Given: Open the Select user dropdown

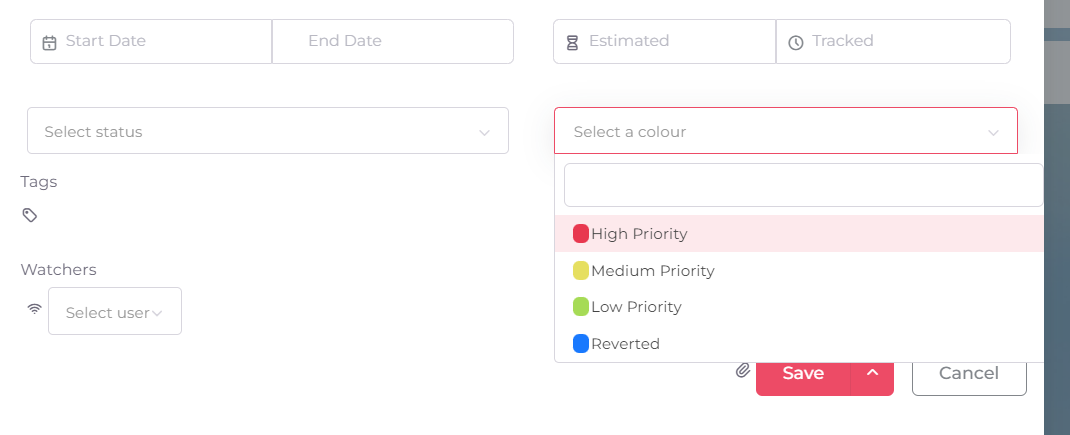Looking at the screenshot, I should click(115, 312).
